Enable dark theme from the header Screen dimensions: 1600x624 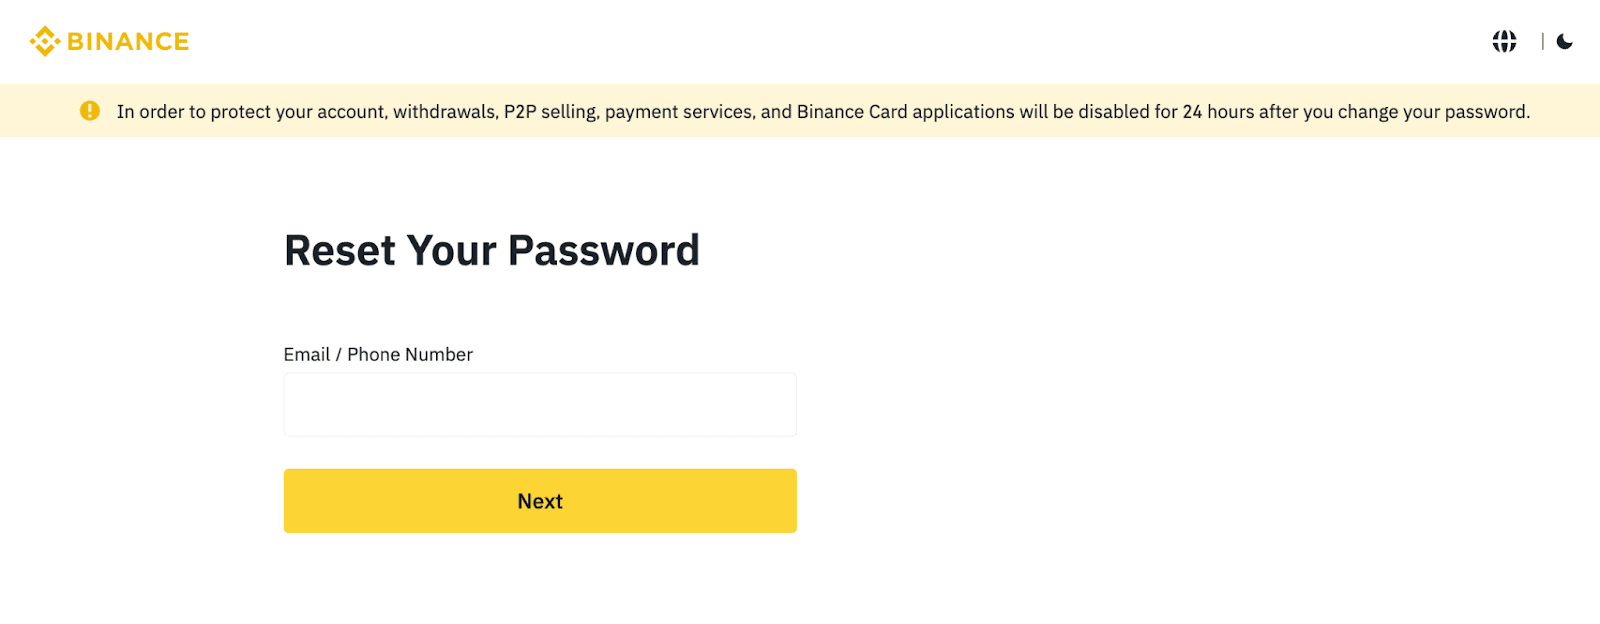pyautogui.click(x=1565, y=41)
